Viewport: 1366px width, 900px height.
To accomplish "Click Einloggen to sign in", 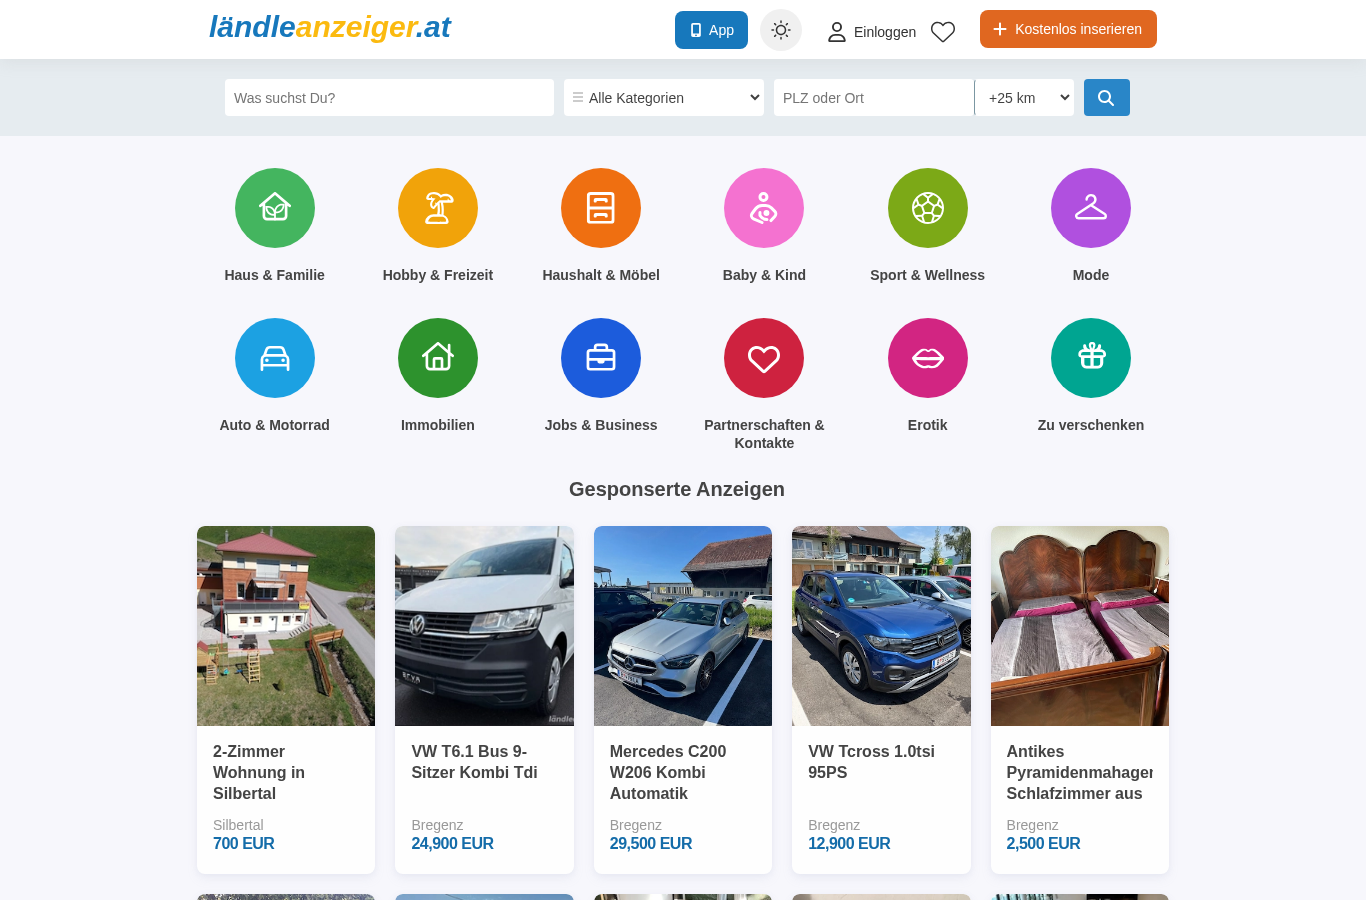I will [x=872, y=32].
